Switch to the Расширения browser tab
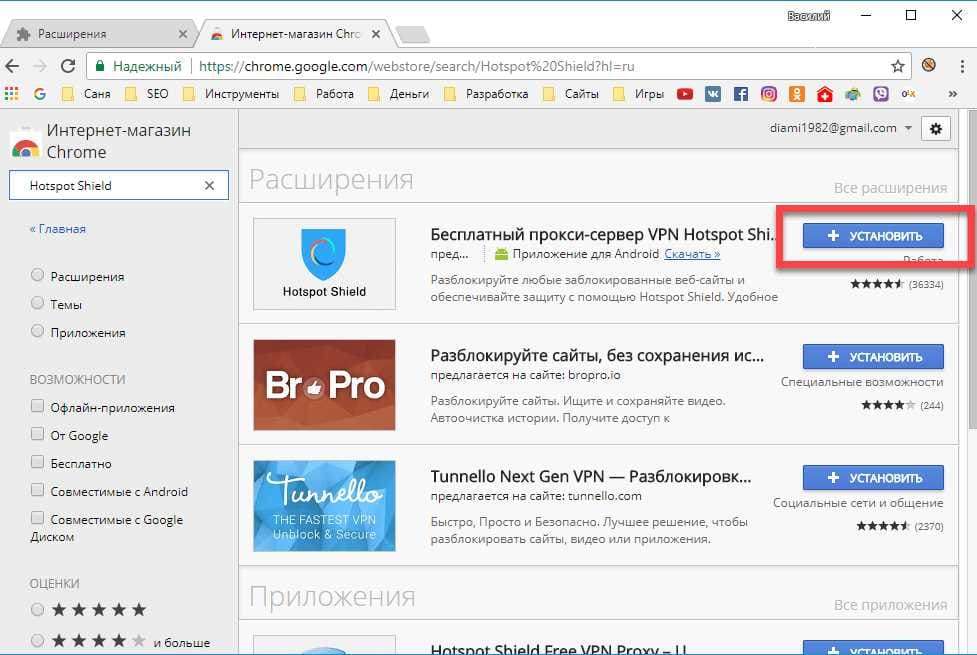The width and height of the screenshot is (977, 655). point(98,34)
